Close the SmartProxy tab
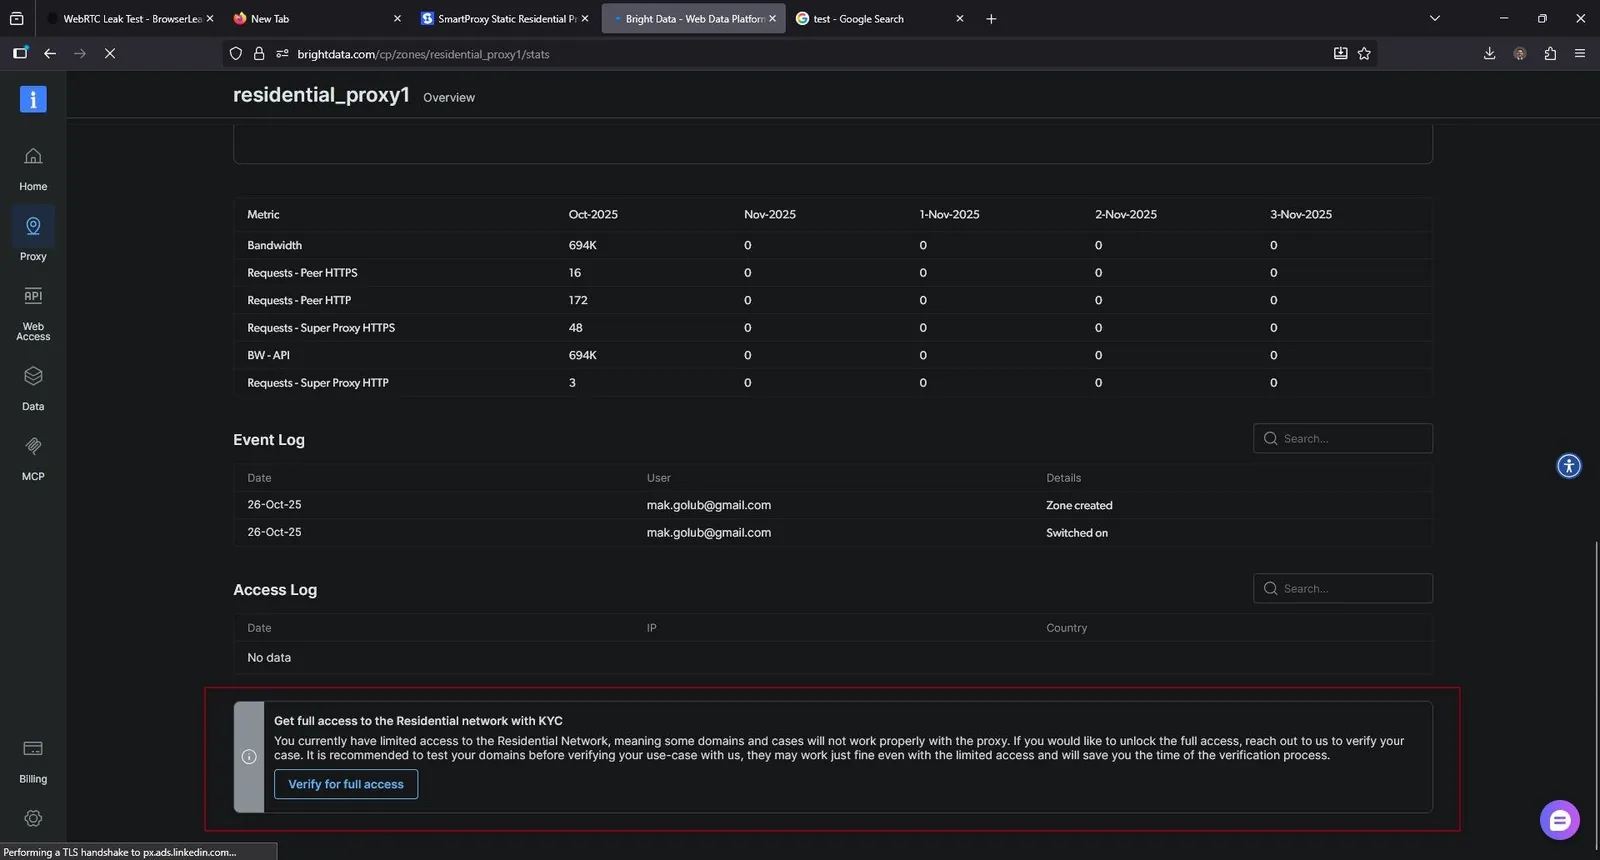Viewport: 1600px width, 860px height. [x=584, y=19]
